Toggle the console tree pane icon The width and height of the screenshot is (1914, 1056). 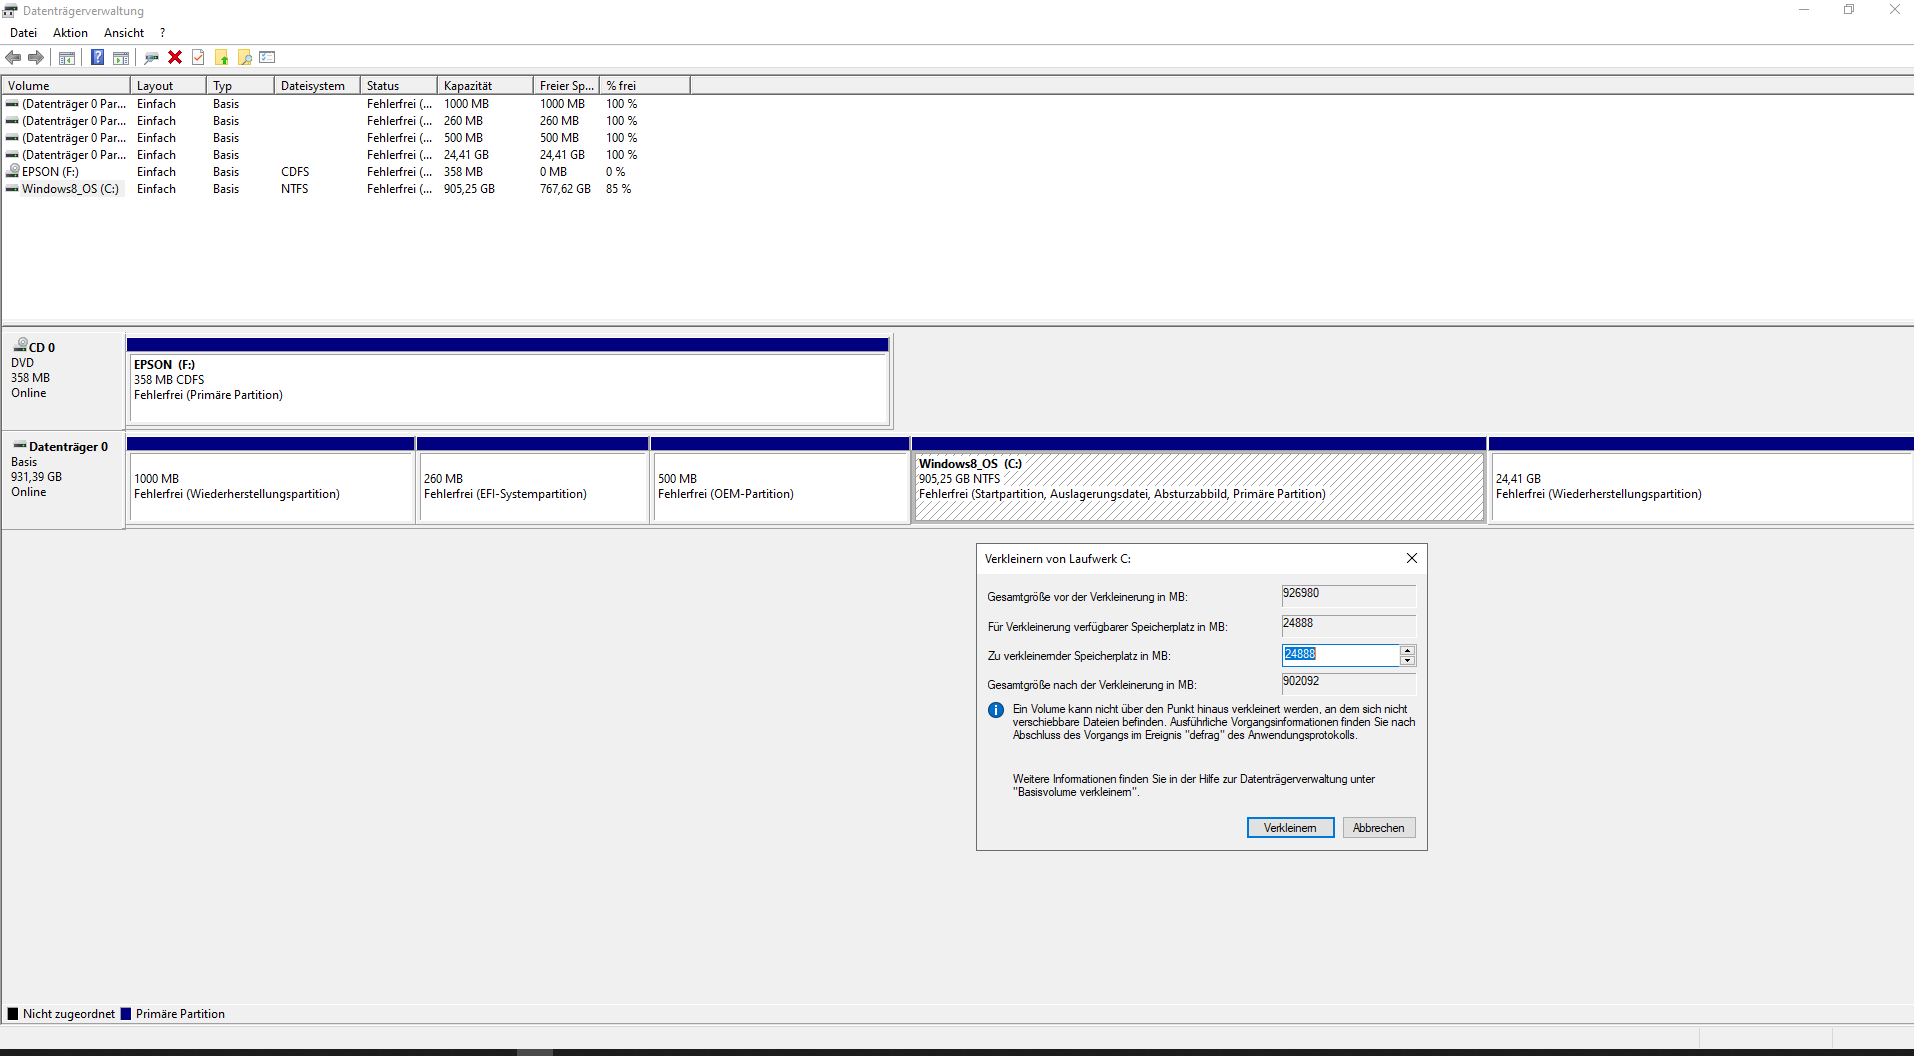(x=67, y=58)
